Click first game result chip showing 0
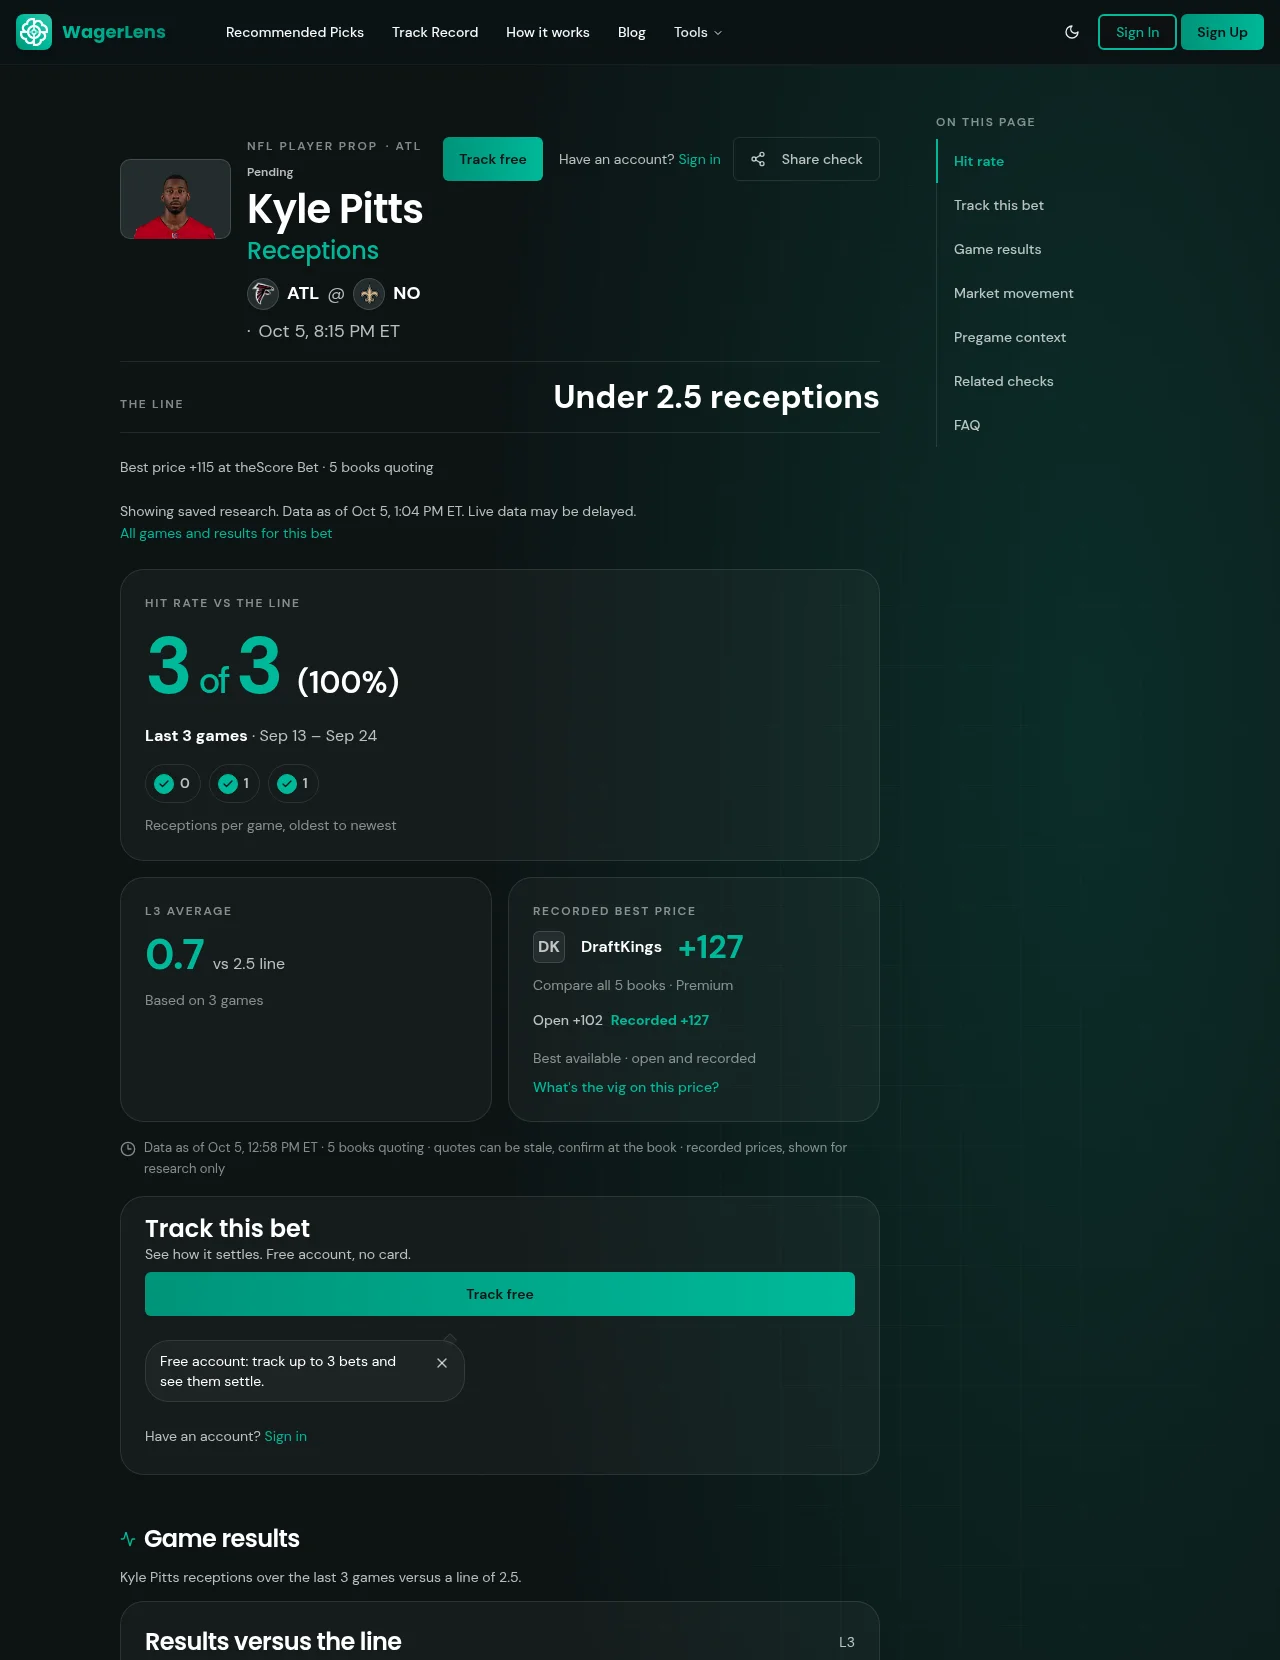This screenshot has width=1280, height=1660. (173, 783)
